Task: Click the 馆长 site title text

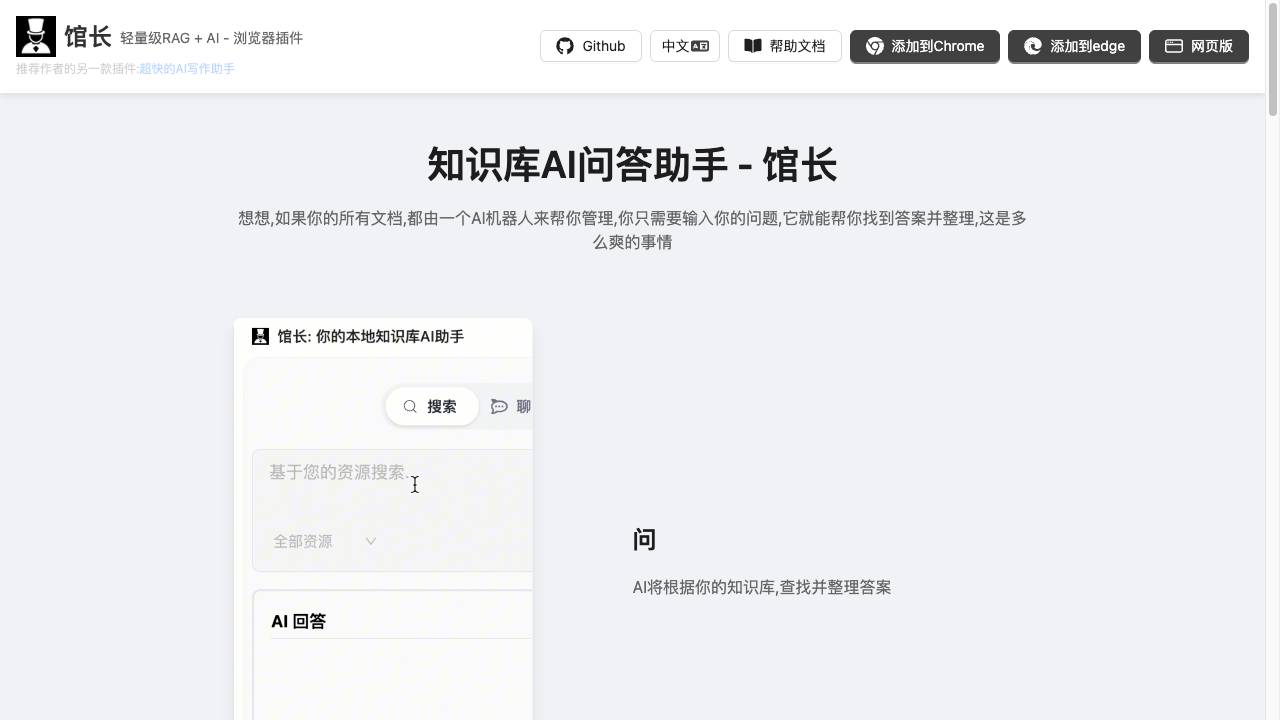Action: point(88,37)
